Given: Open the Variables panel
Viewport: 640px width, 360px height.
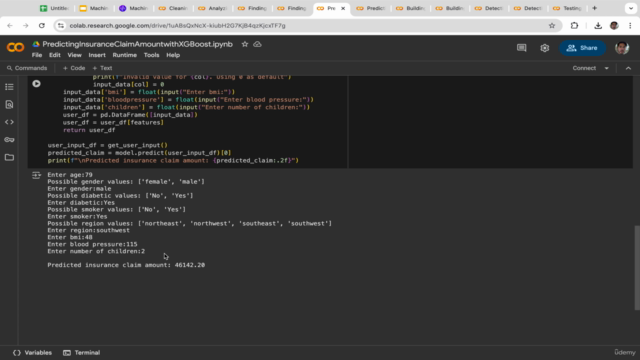Looking at the screenshot, I should (33, 353).
